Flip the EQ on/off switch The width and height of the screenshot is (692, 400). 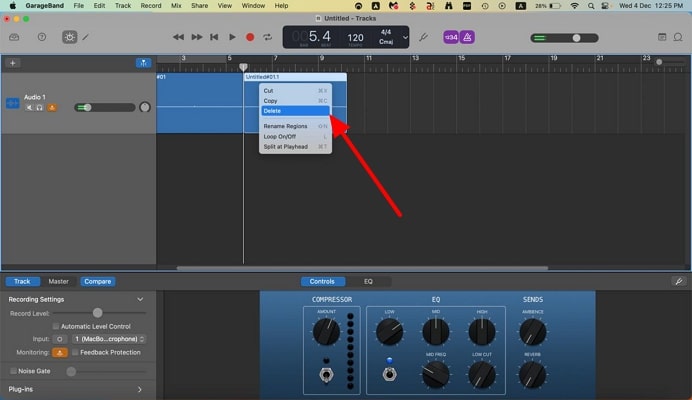[x=389, y=373]
